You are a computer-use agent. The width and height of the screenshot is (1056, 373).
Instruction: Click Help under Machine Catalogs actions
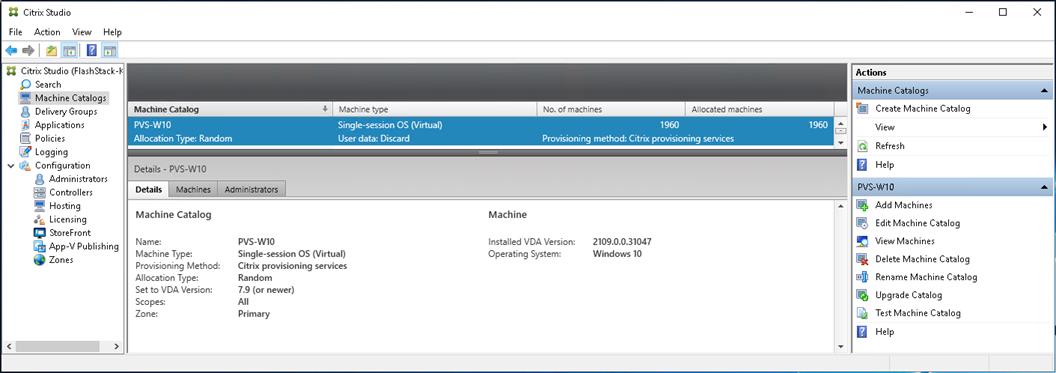click(884, 165)
